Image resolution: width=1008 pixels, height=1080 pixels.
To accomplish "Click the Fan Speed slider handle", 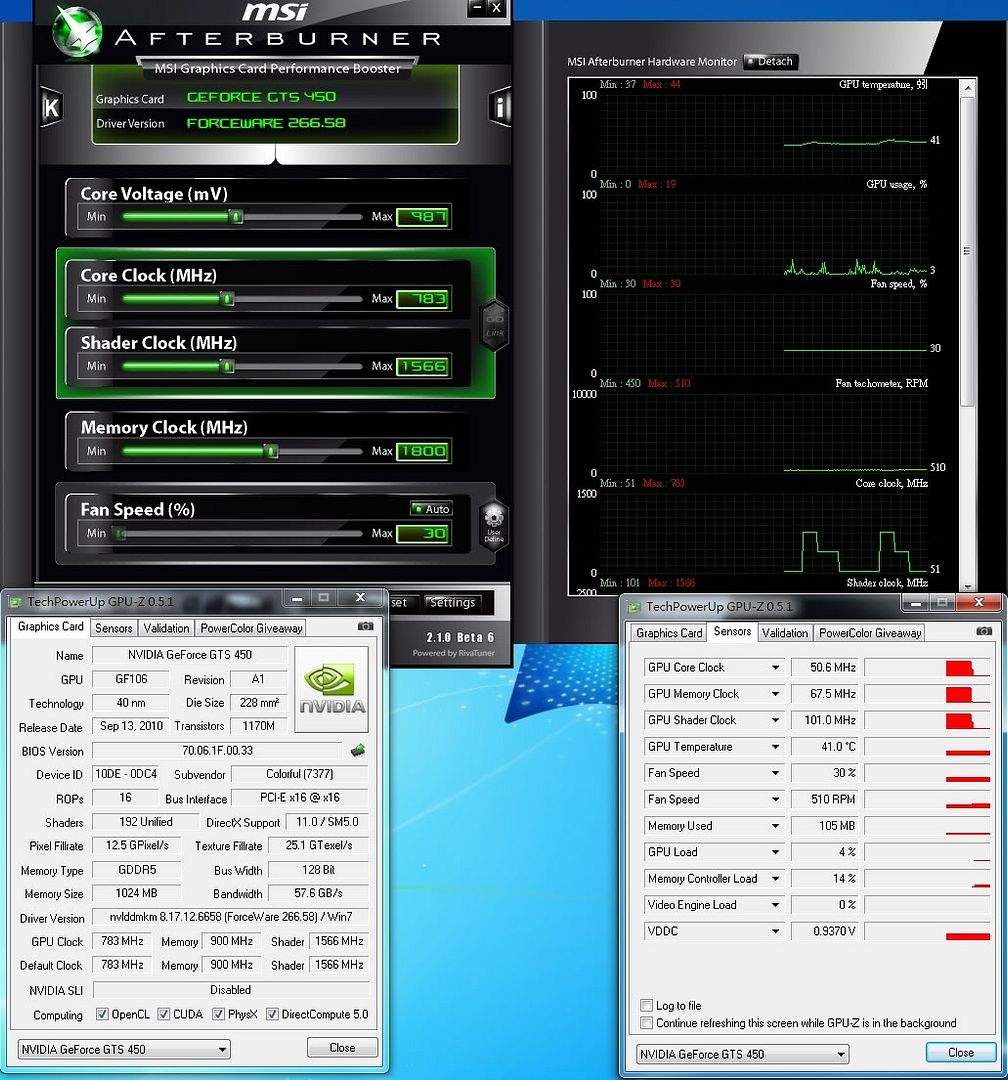I will (x=121, y=534).
